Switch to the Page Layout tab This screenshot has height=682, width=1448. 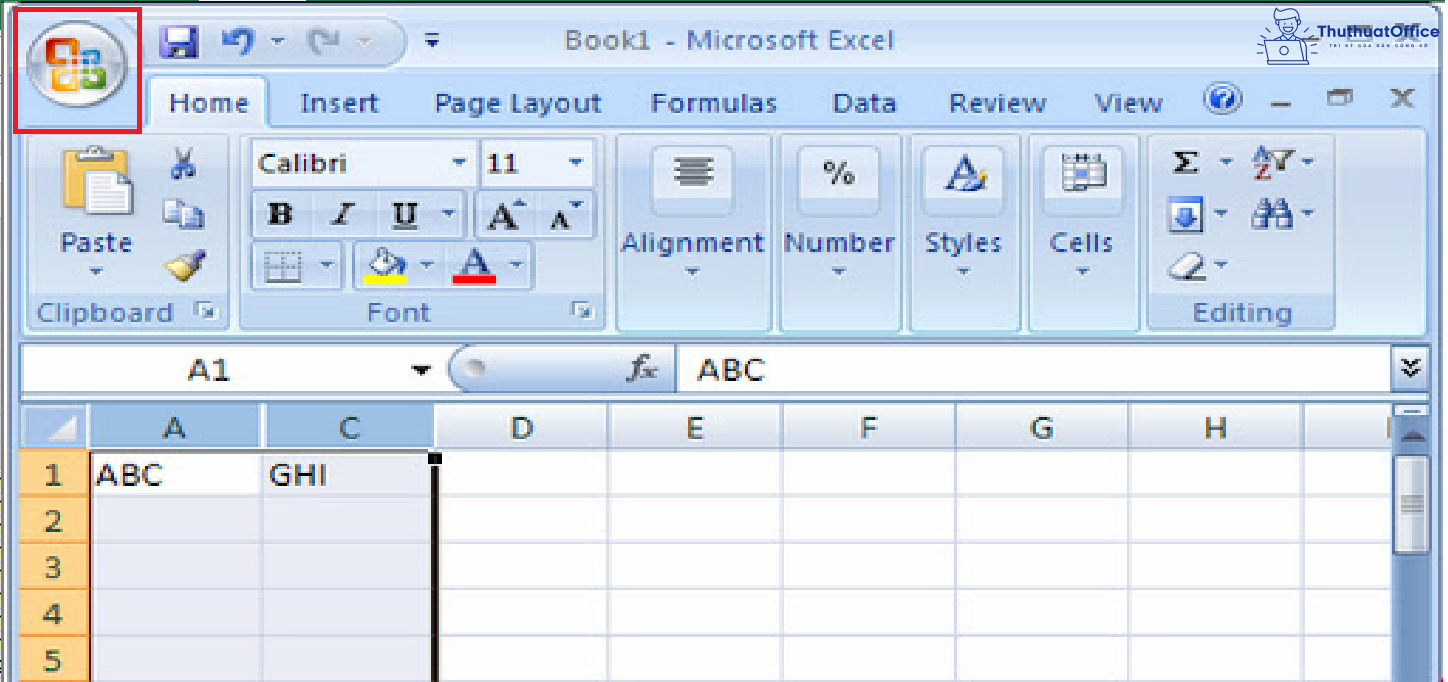517,101
